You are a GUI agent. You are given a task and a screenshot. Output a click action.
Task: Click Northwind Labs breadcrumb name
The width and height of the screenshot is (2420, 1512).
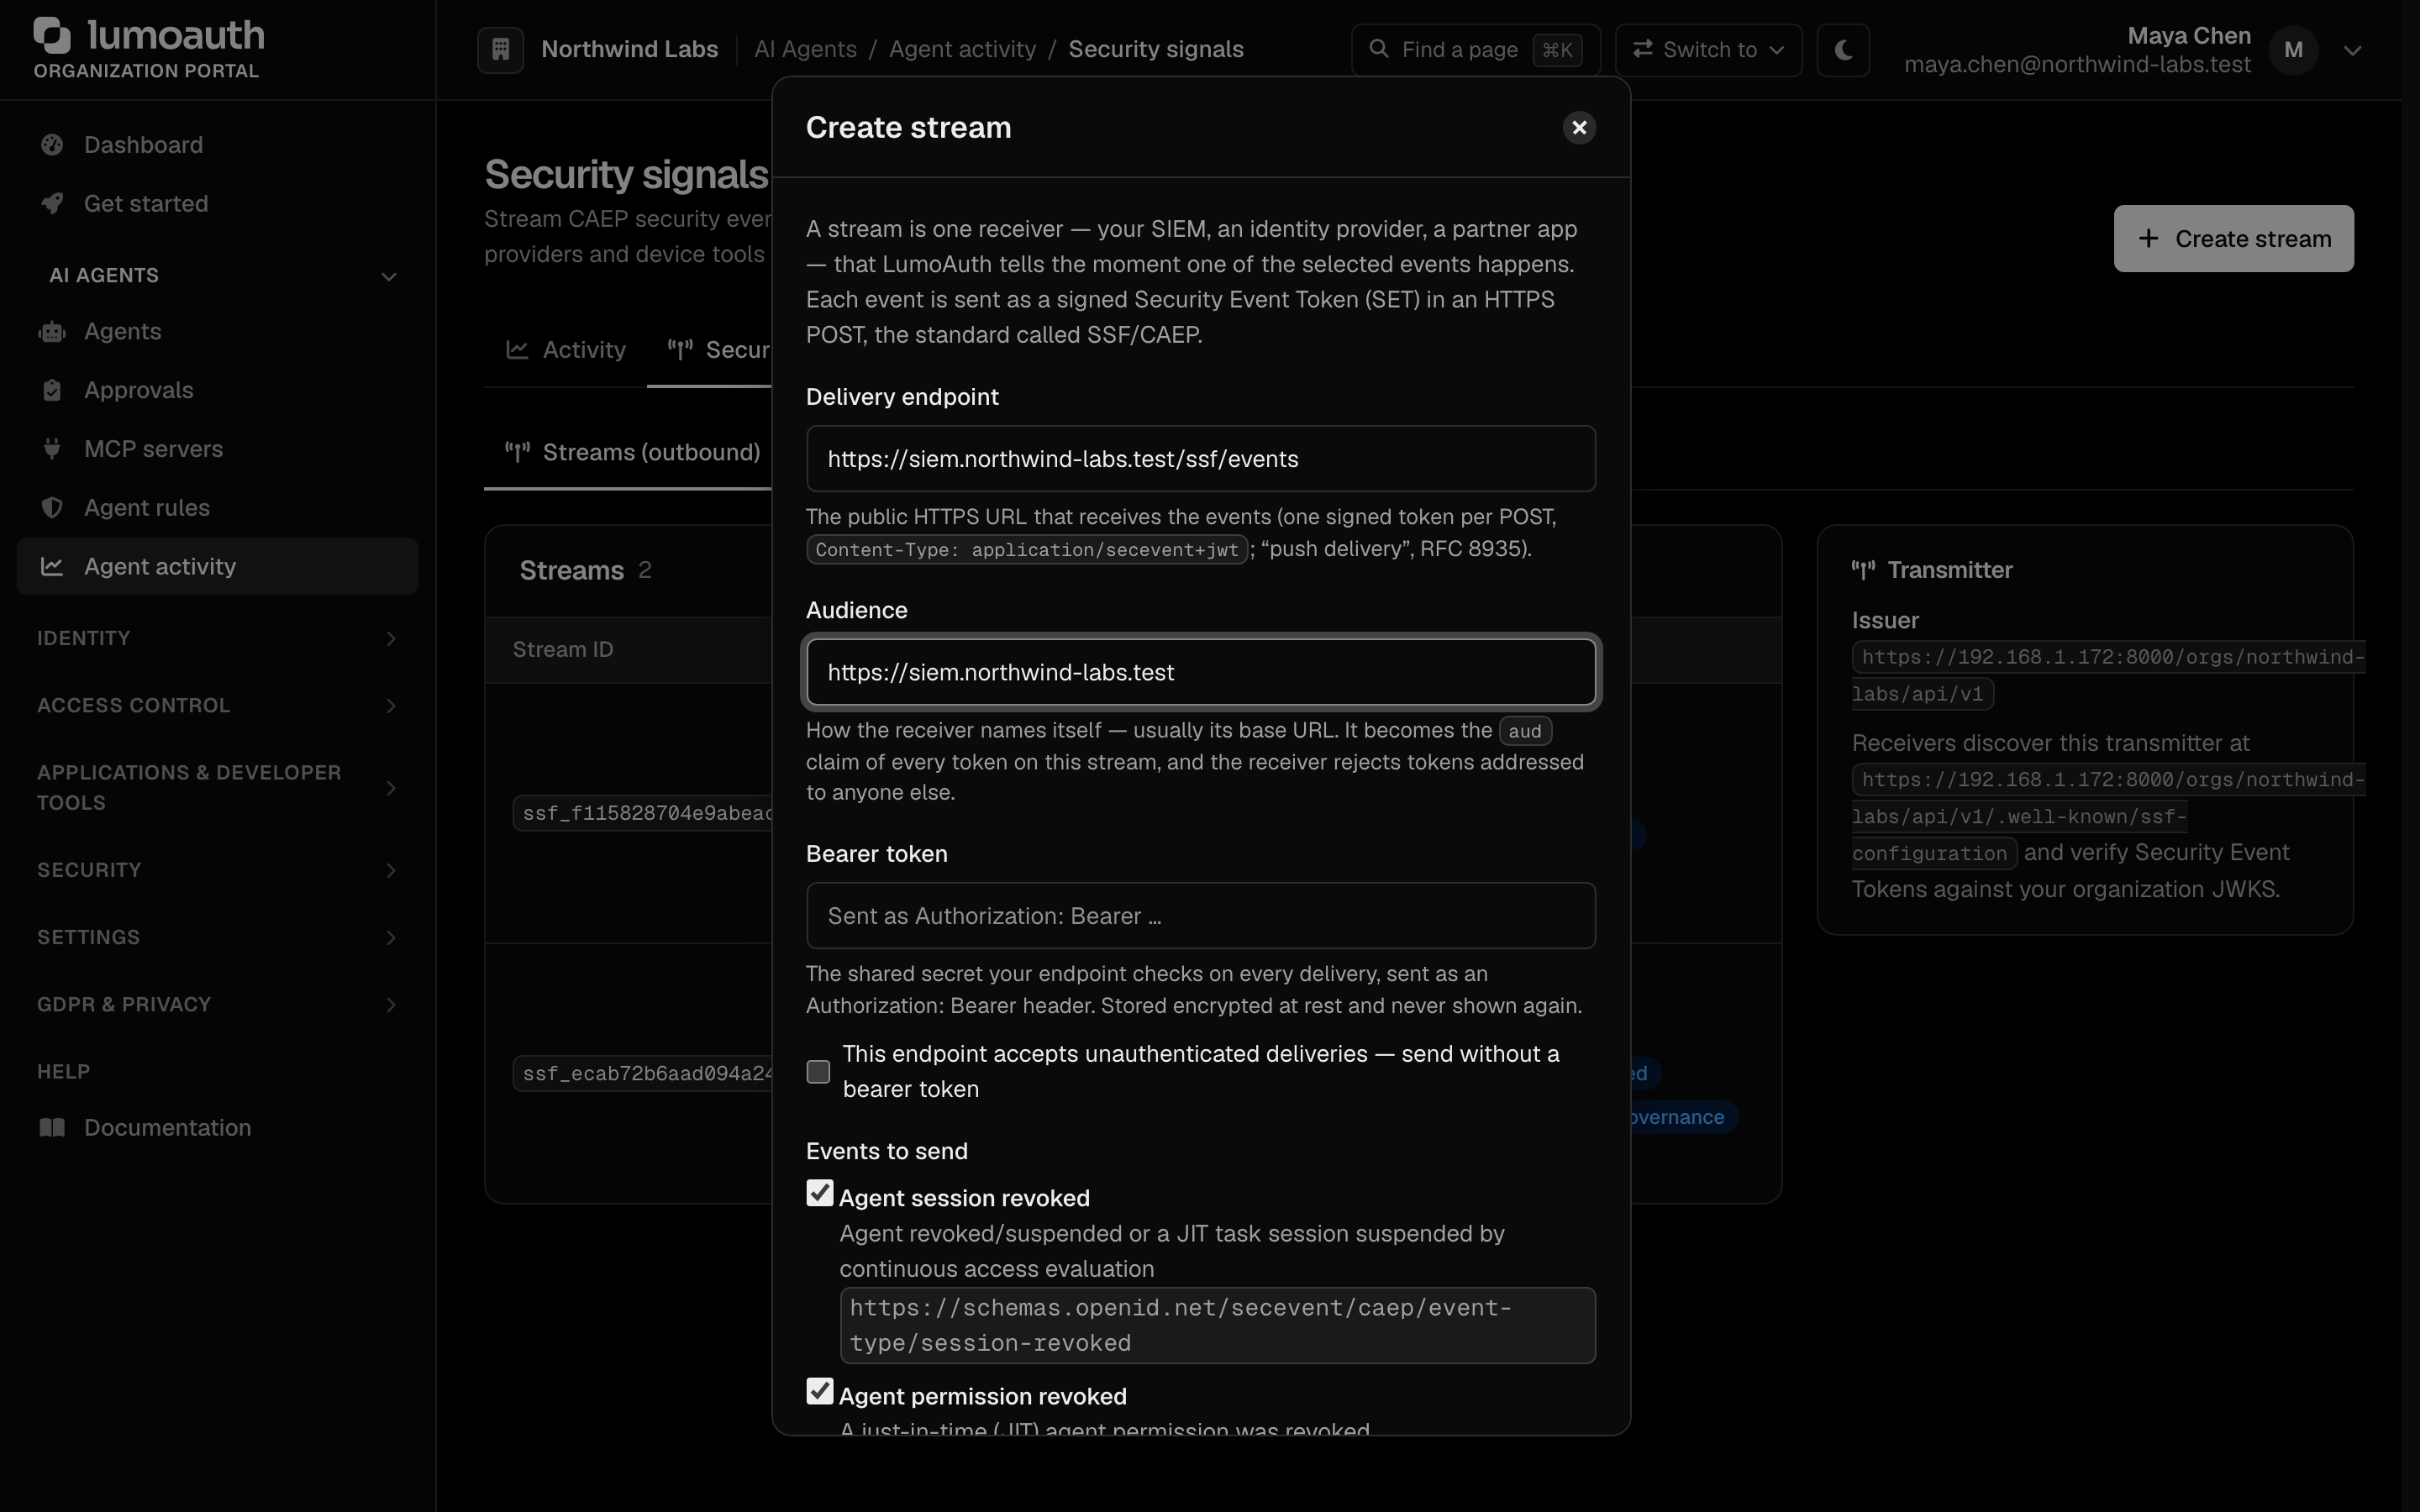(x=629, y=49)
